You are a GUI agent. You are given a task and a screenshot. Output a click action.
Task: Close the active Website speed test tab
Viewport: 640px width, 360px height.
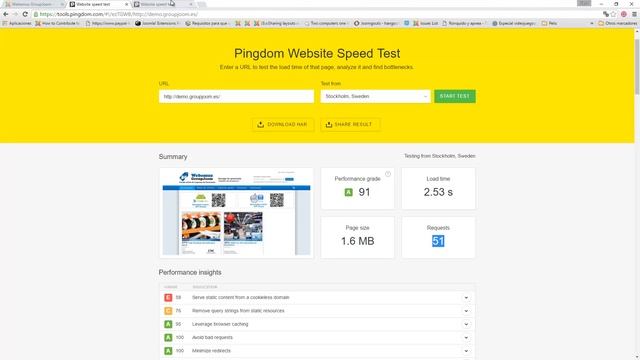127,4
